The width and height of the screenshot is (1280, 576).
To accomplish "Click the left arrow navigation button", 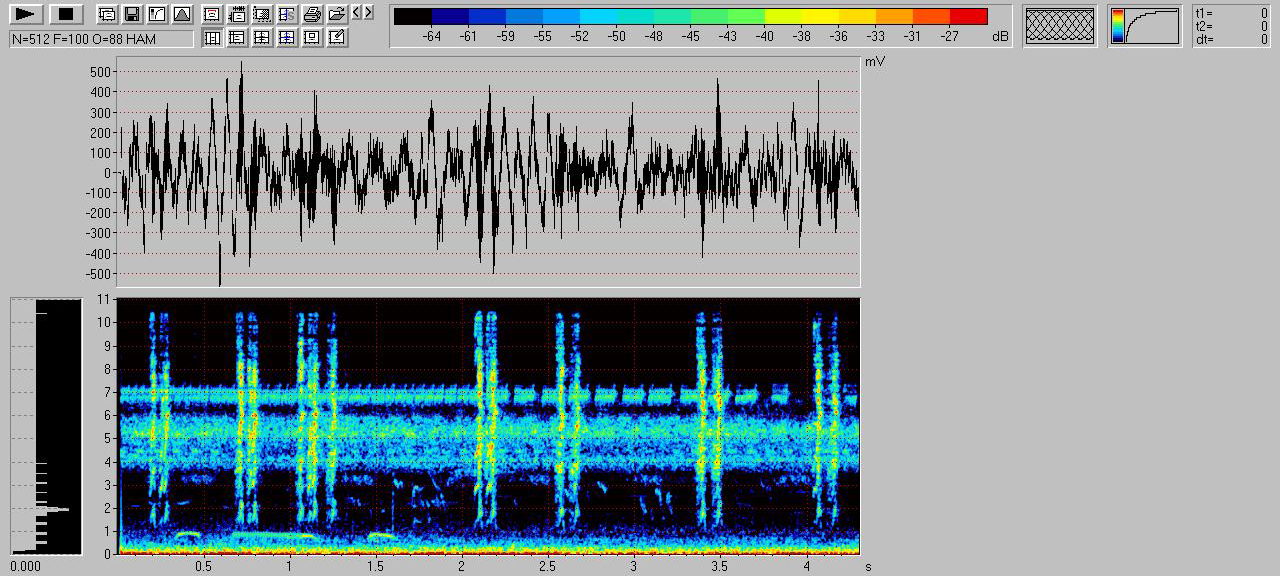I will point(356,12).
